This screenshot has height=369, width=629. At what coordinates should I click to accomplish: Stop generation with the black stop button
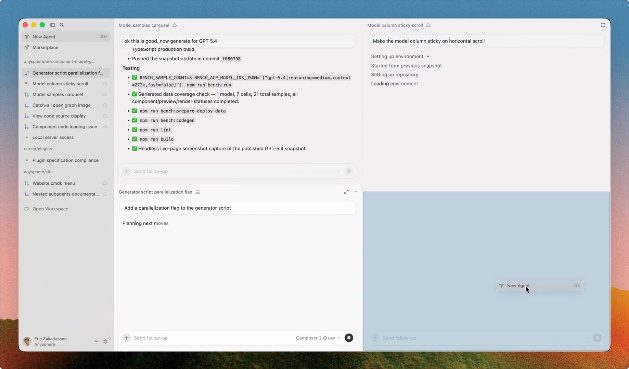coord(349,338)
